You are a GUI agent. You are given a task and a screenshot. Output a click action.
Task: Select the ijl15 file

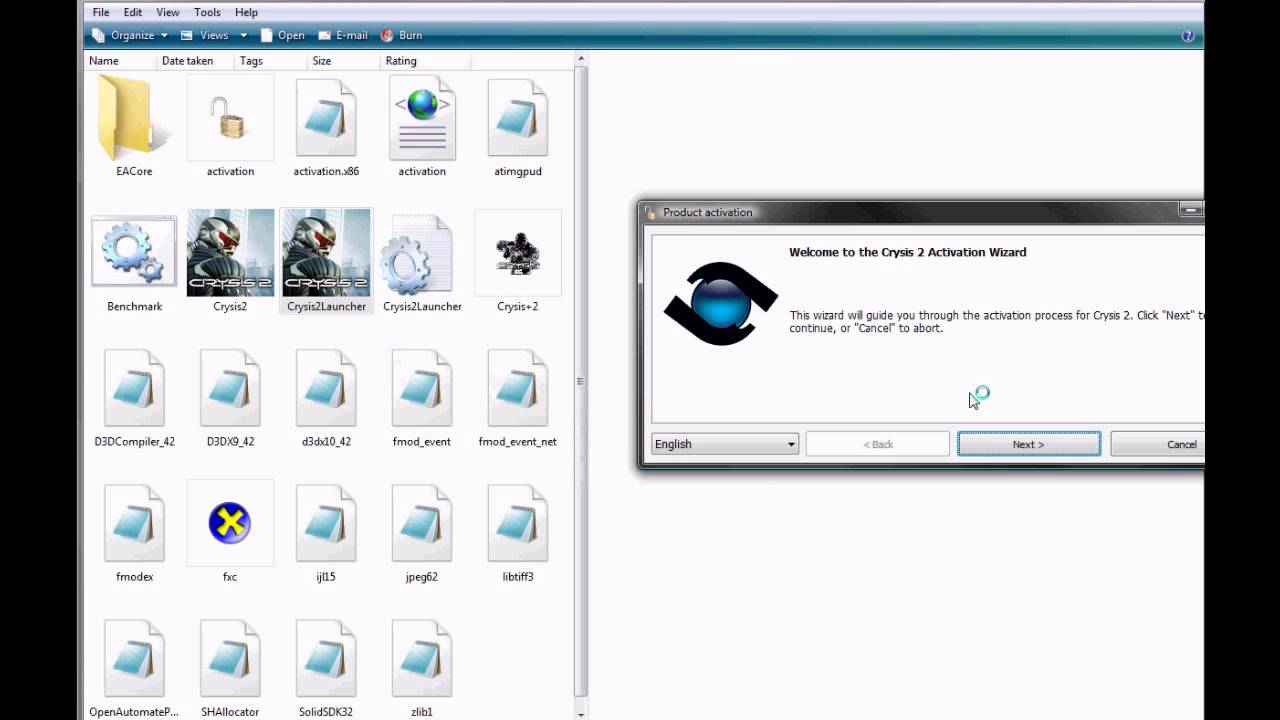(326, 531)
